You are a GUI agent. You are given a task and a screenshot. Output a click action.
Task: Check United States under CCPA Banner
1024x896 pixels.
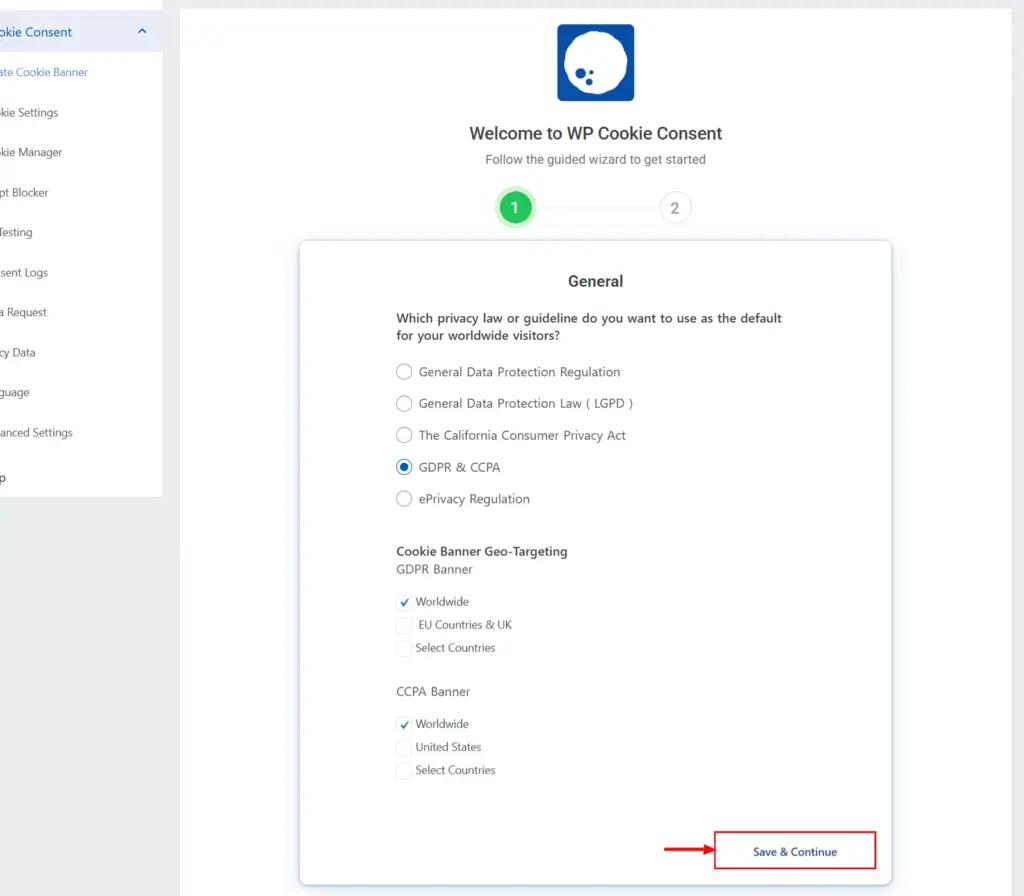point(404,747)
